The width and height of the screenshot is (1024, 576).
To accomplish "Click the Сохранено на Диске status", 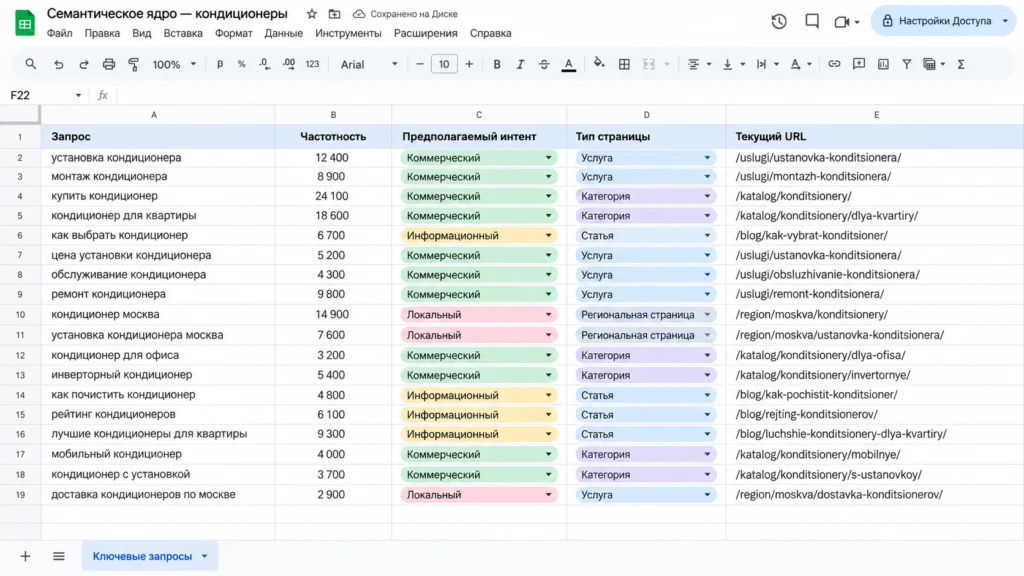I will pos(405,14).
